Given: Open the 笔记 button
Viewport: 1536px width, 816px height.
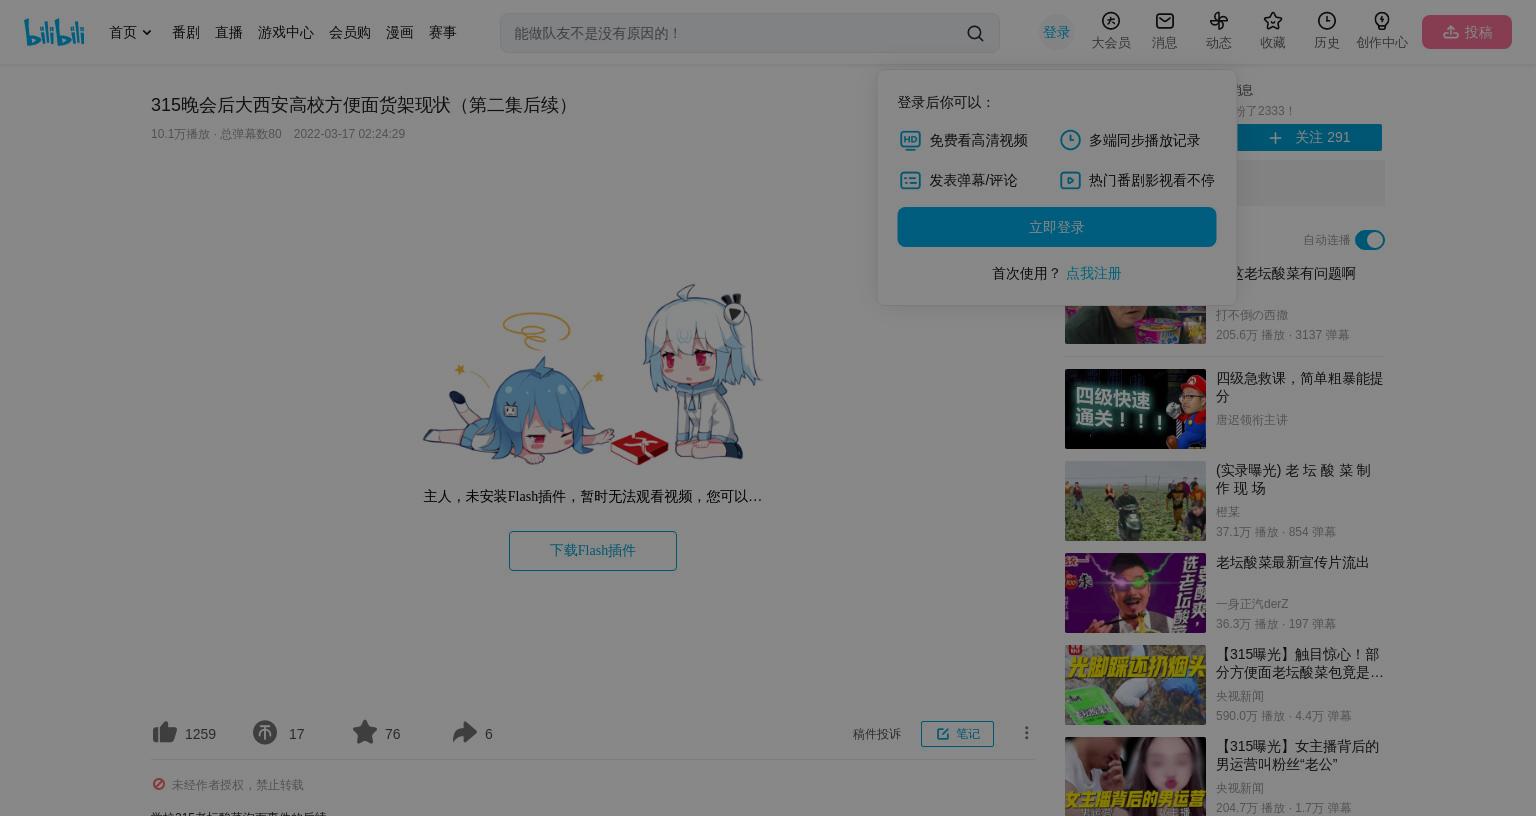Looking at the screenshot, I should [x=957, y=734].
